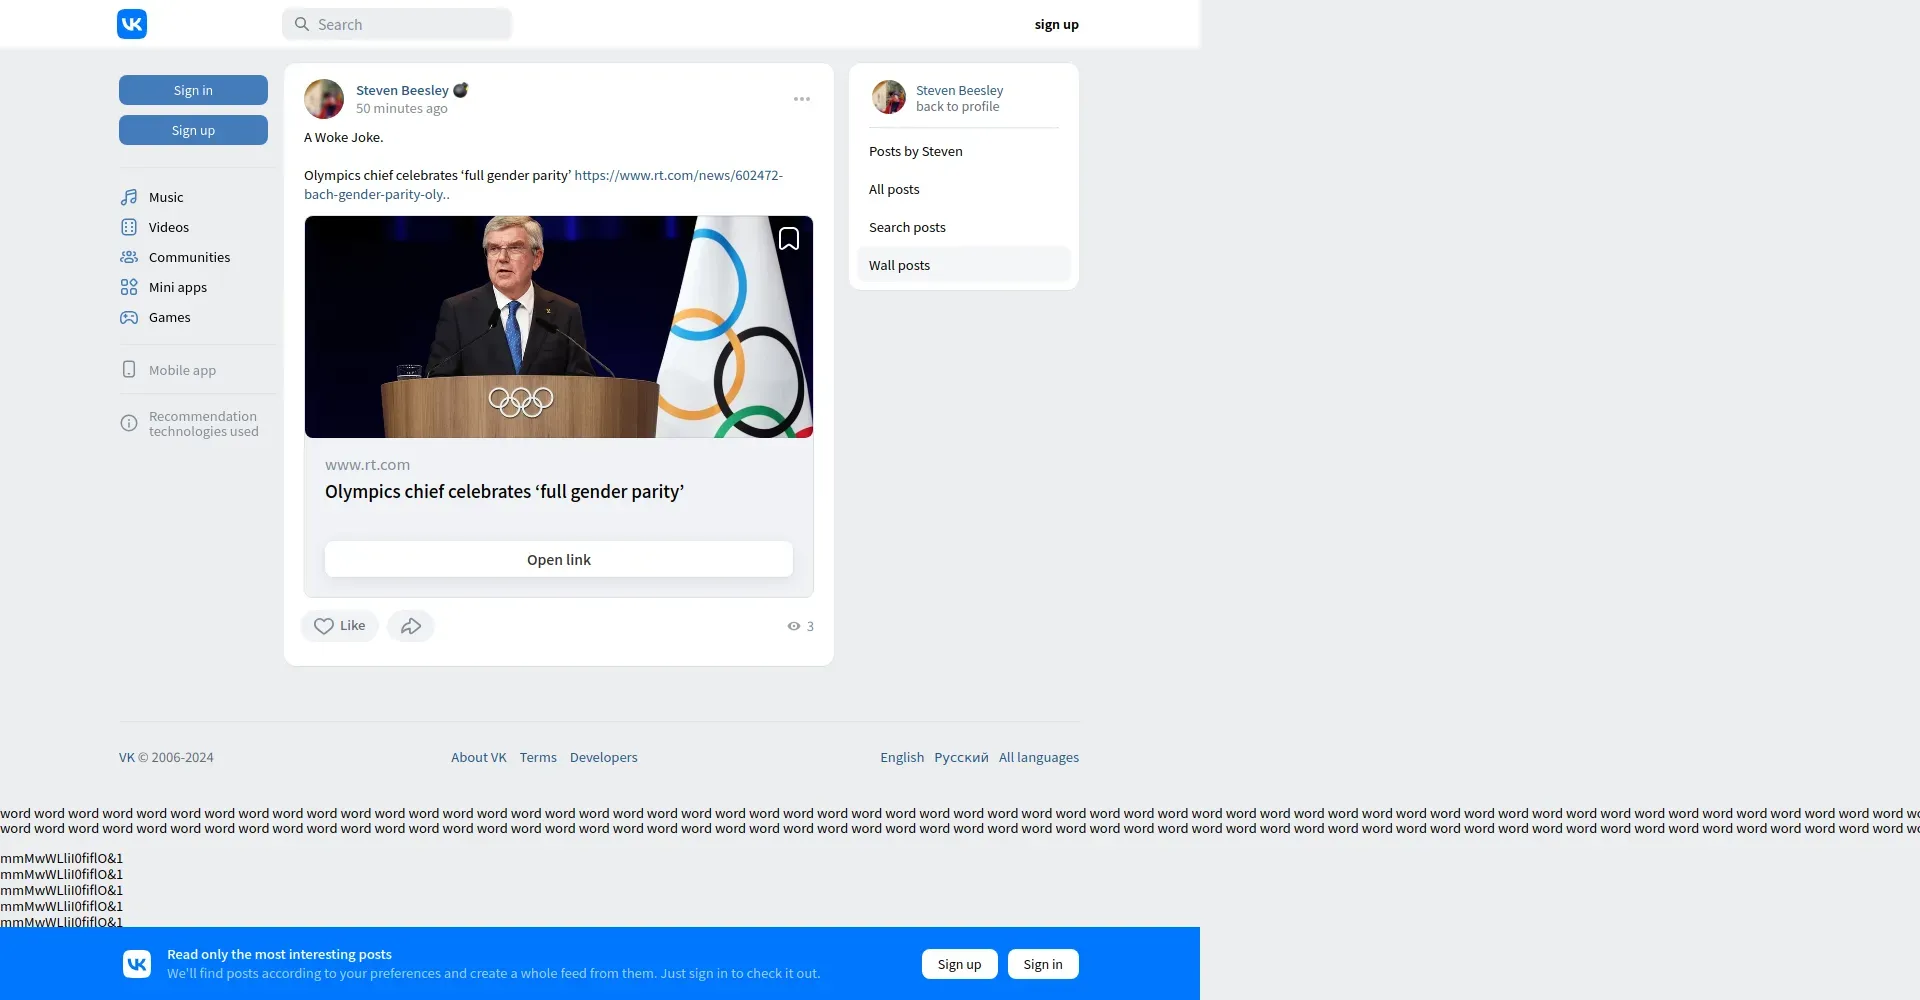Click the article title 'Olympics chief celebrates full gender parity'
Viewport: 1920px width, 1000px height.
pyautogui.click(x=505, y=492)
